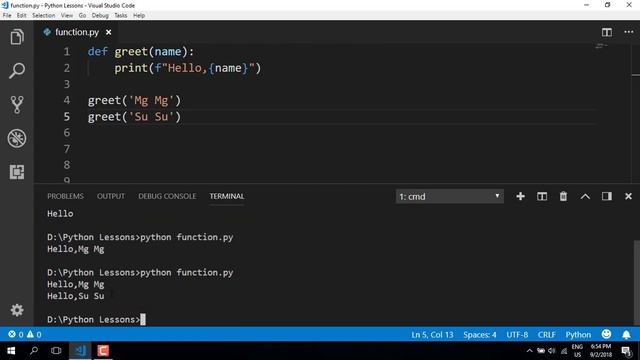Click Hello,Su Su terminal output line
The width and height of the screenshot is (640, 360).
76,296
